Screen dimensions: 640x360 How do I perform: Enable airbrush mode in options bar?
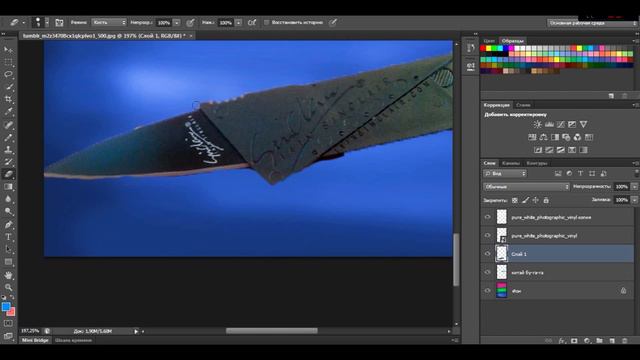(252, 23)
